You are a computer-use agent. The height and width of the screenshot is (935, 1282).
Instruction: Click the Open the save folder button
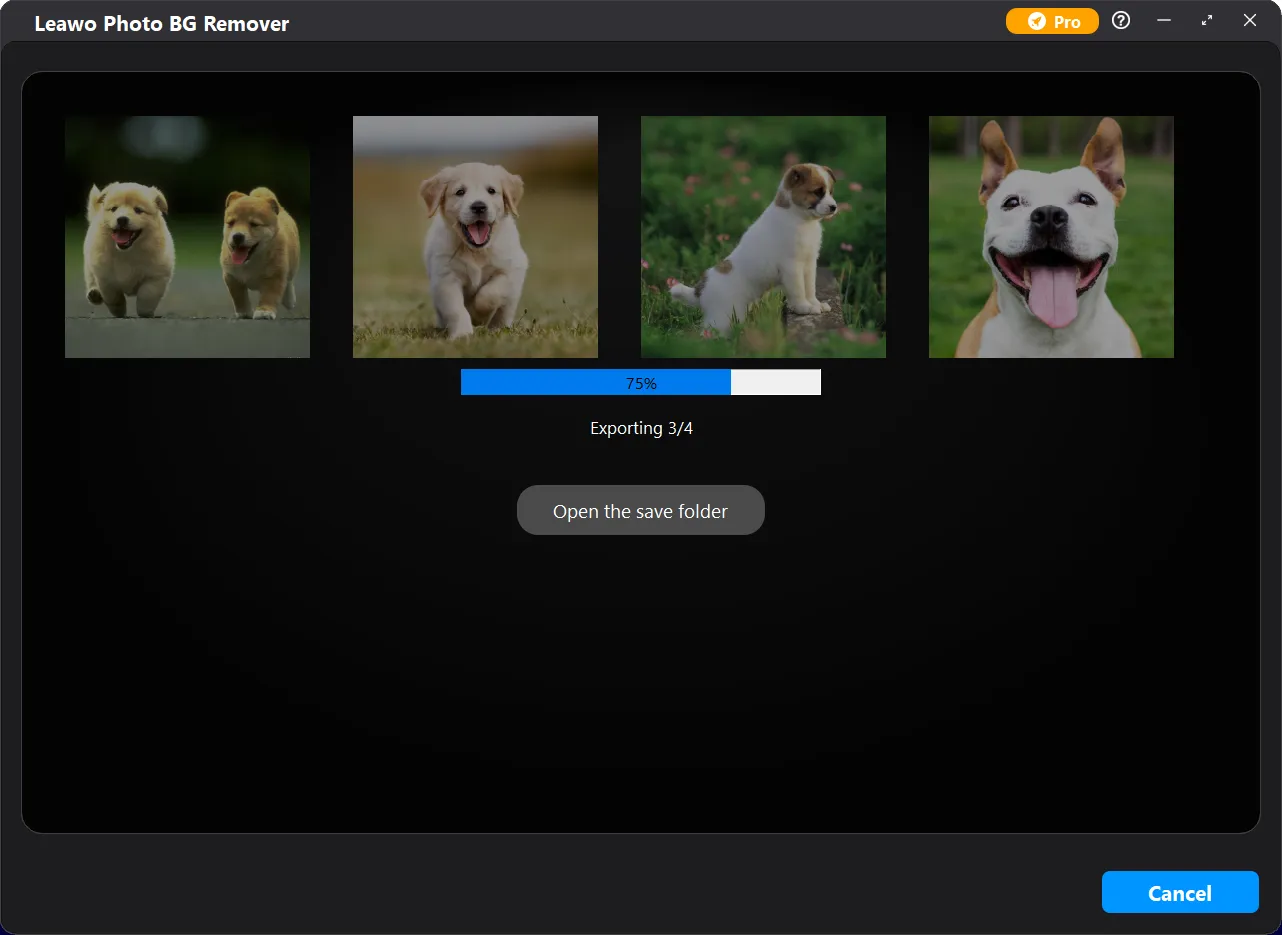point(641,511)
